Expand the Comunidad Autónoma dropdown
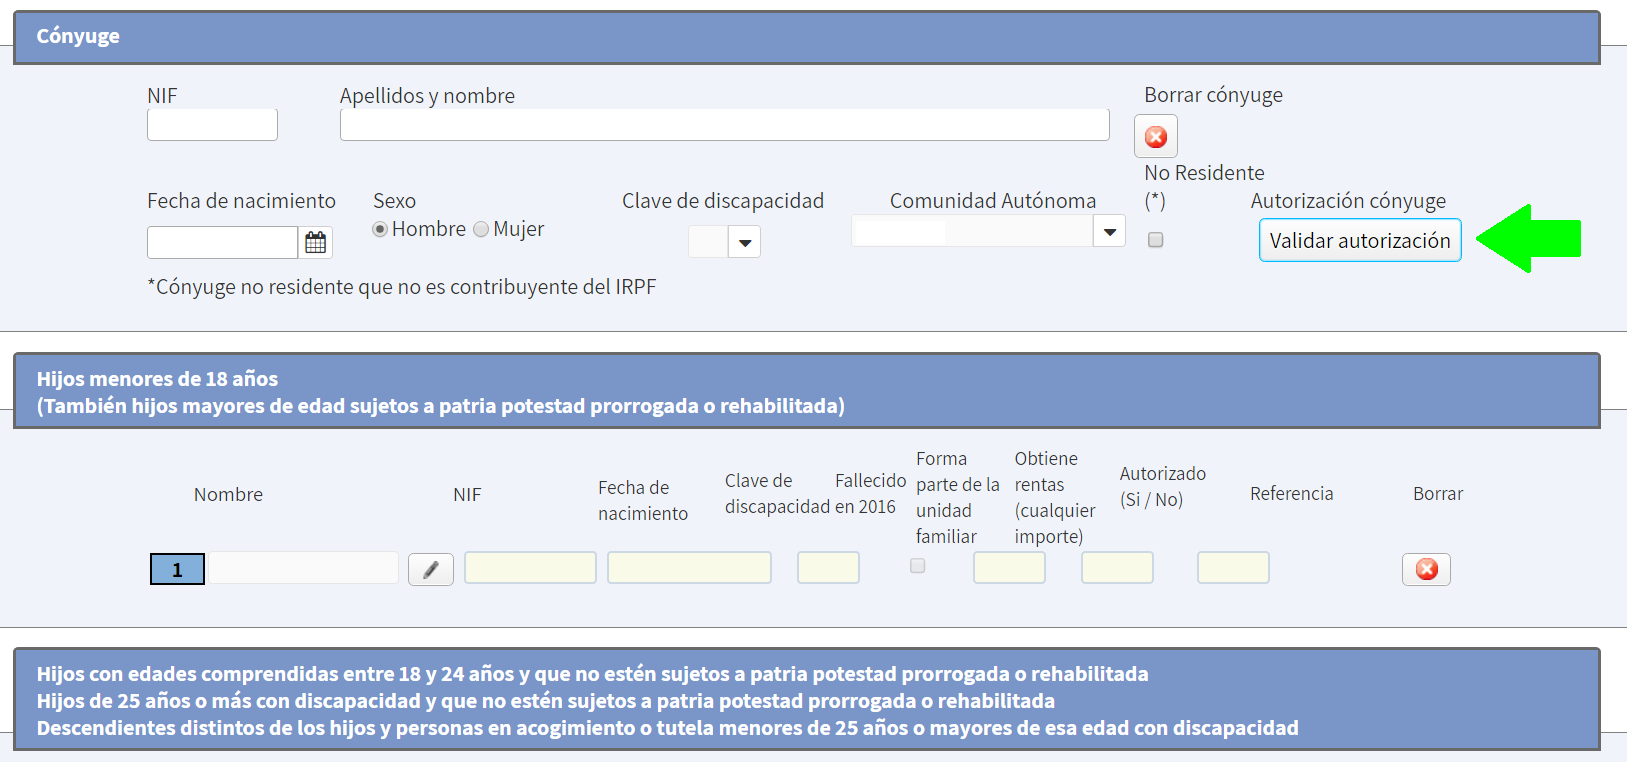 (1109, 232)
